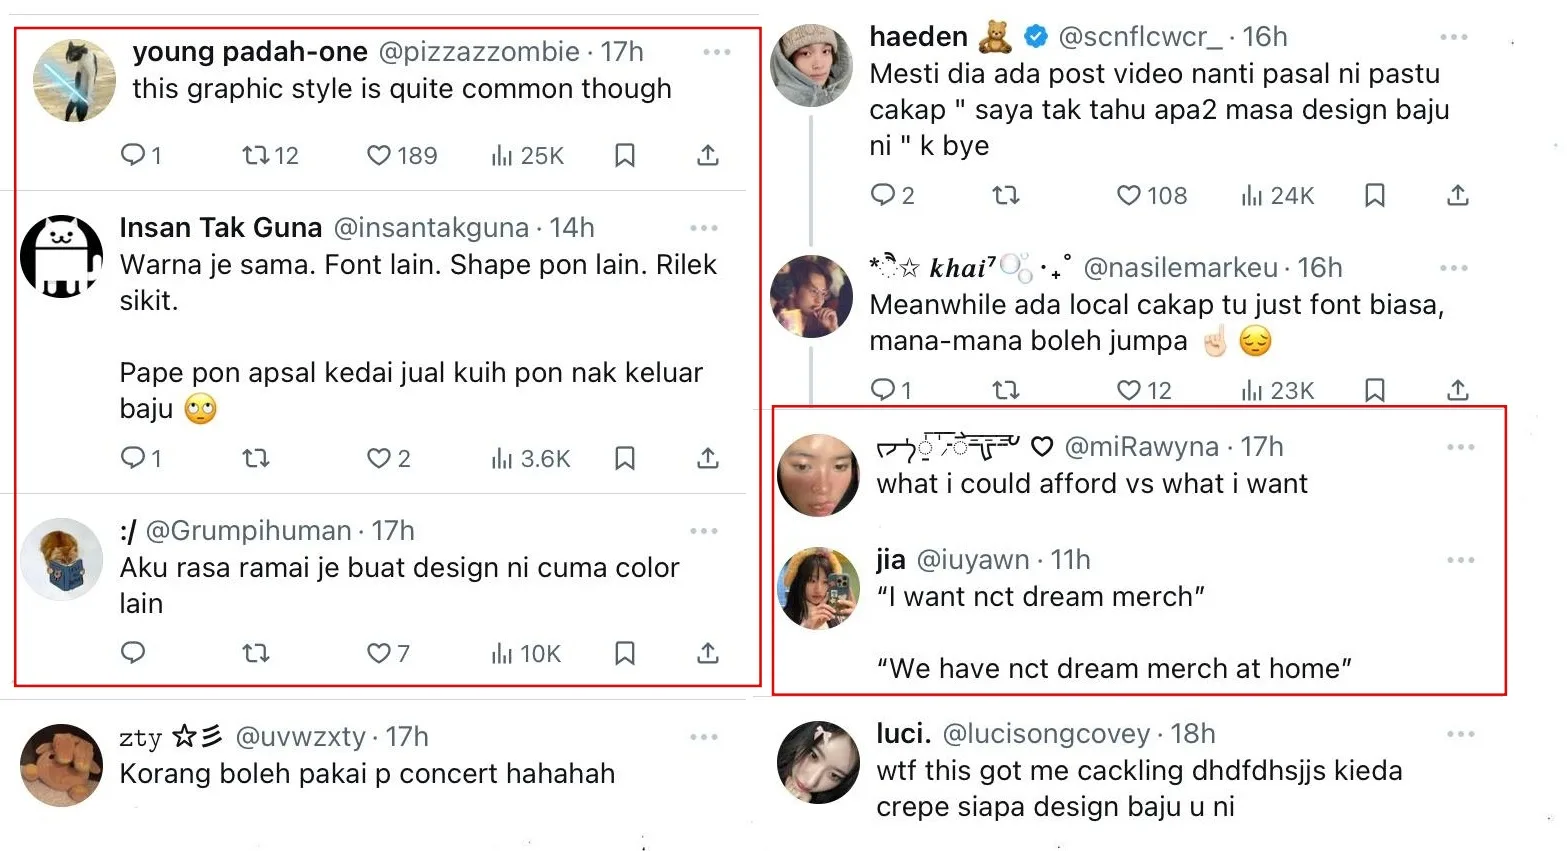Open three-dot menu on haeden's tweet
This screenshot has width=1567, height=851.
click(x=1454, y=37)
